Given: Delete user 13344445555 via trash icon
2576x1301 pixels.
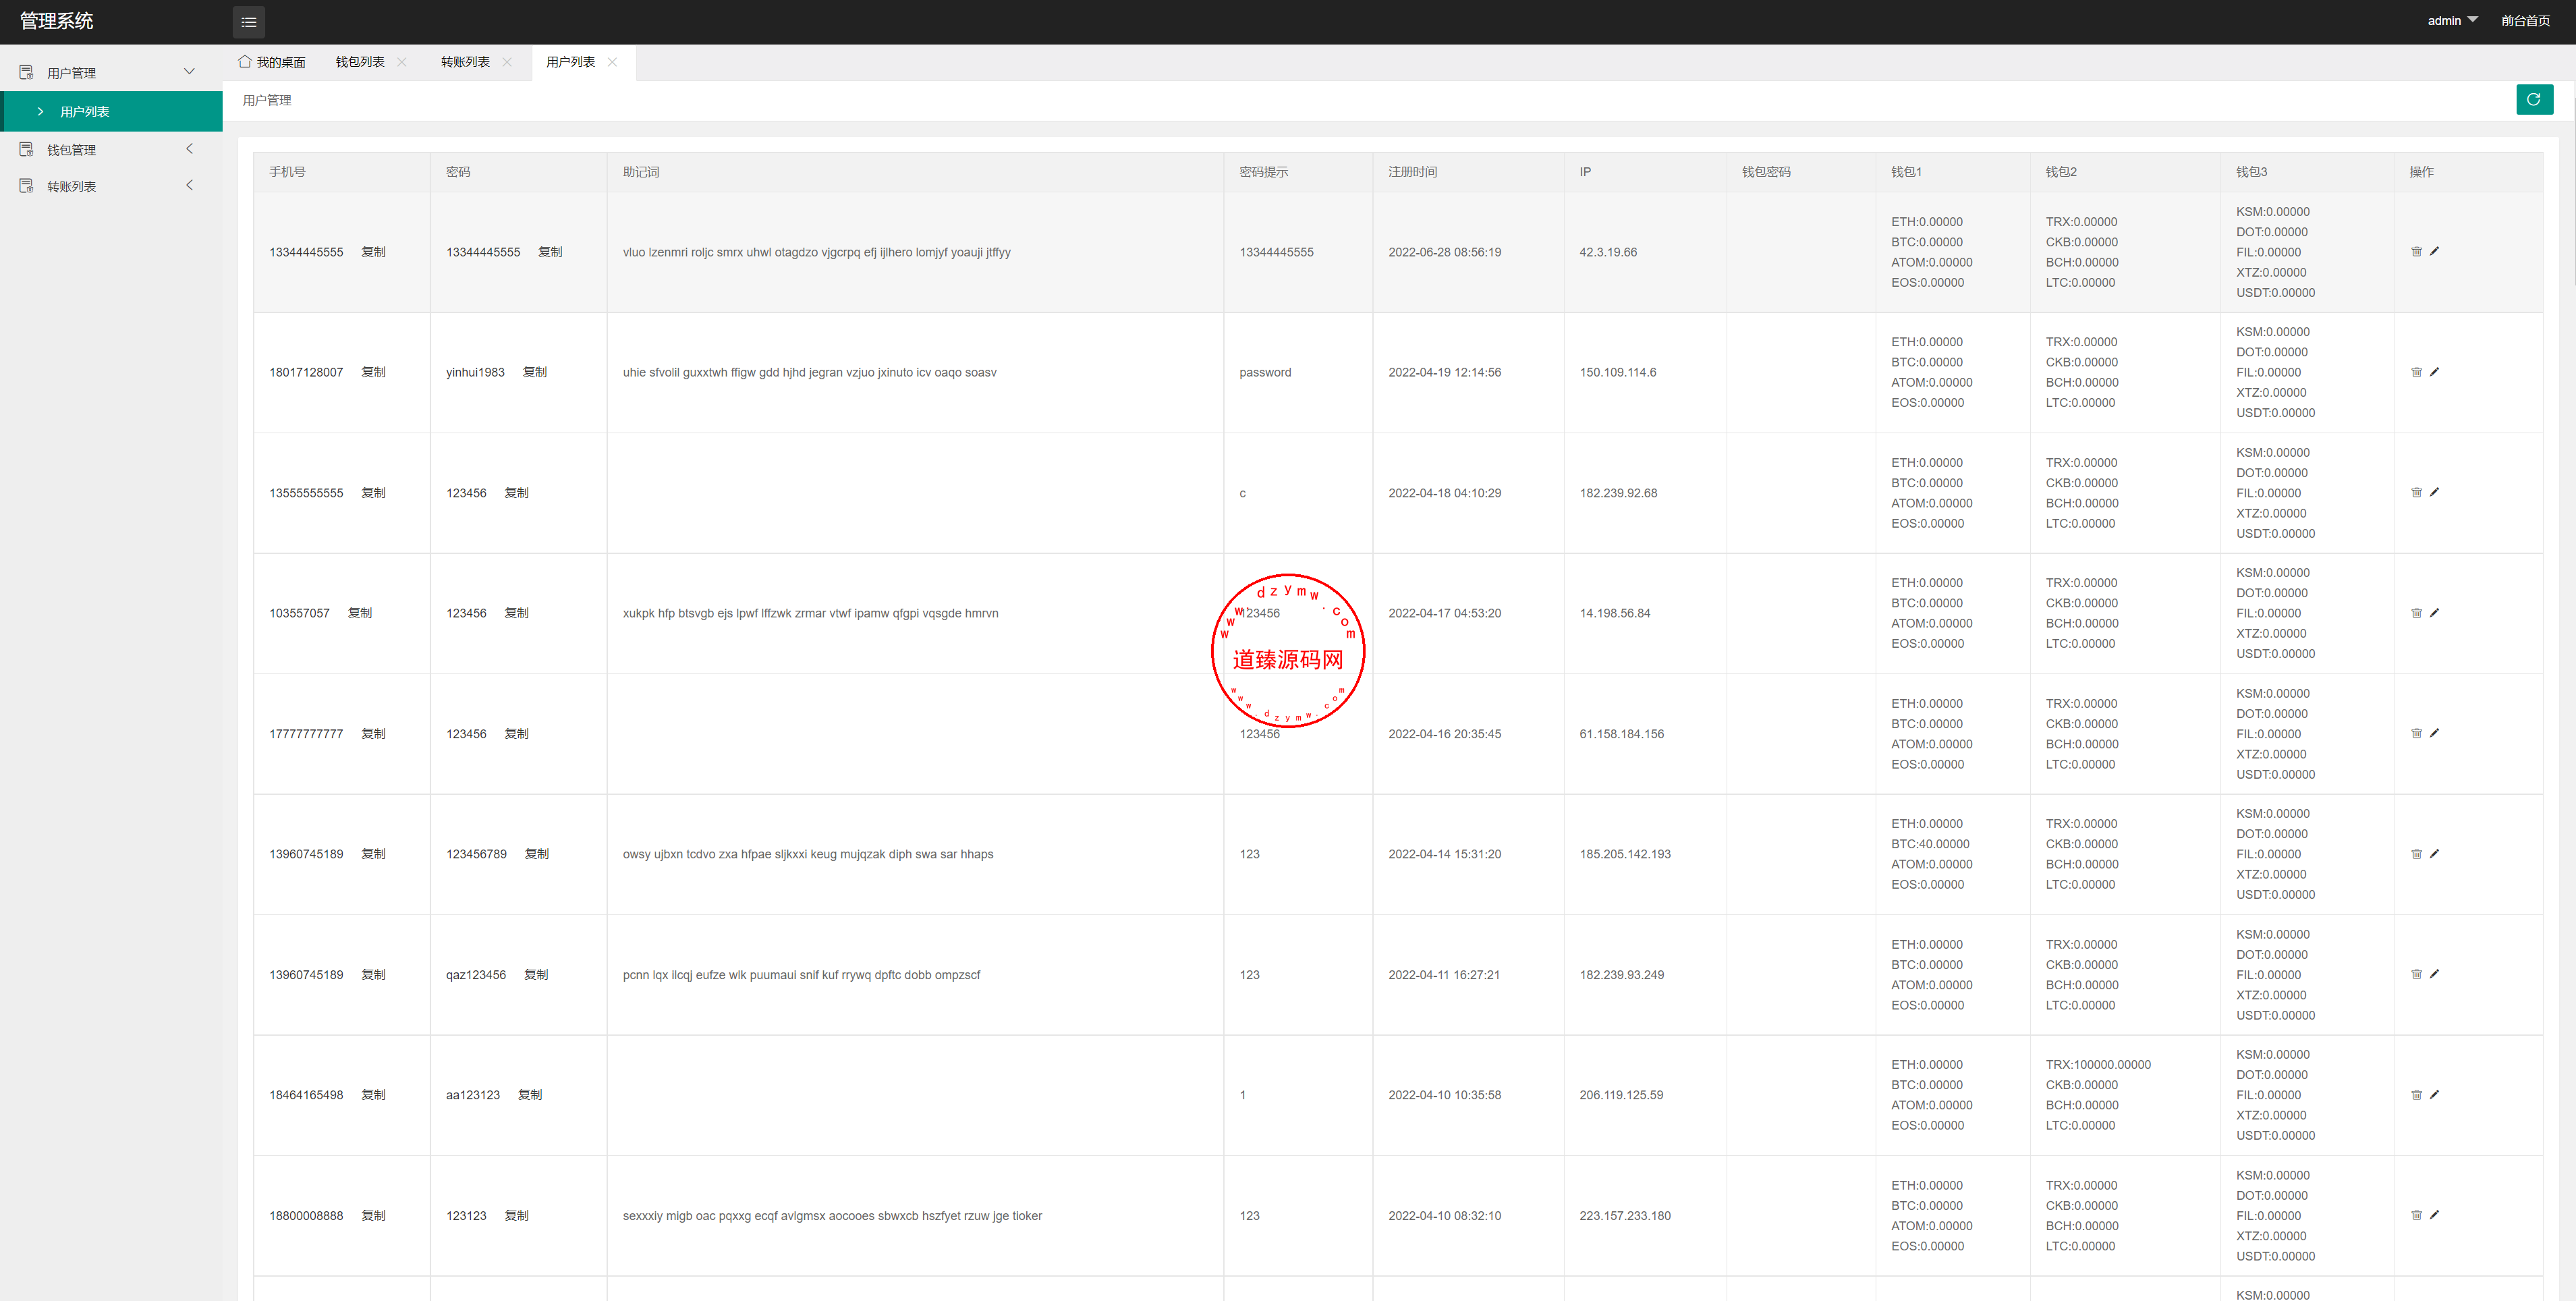Looking at the screenshot, I should pos(2416,252).
